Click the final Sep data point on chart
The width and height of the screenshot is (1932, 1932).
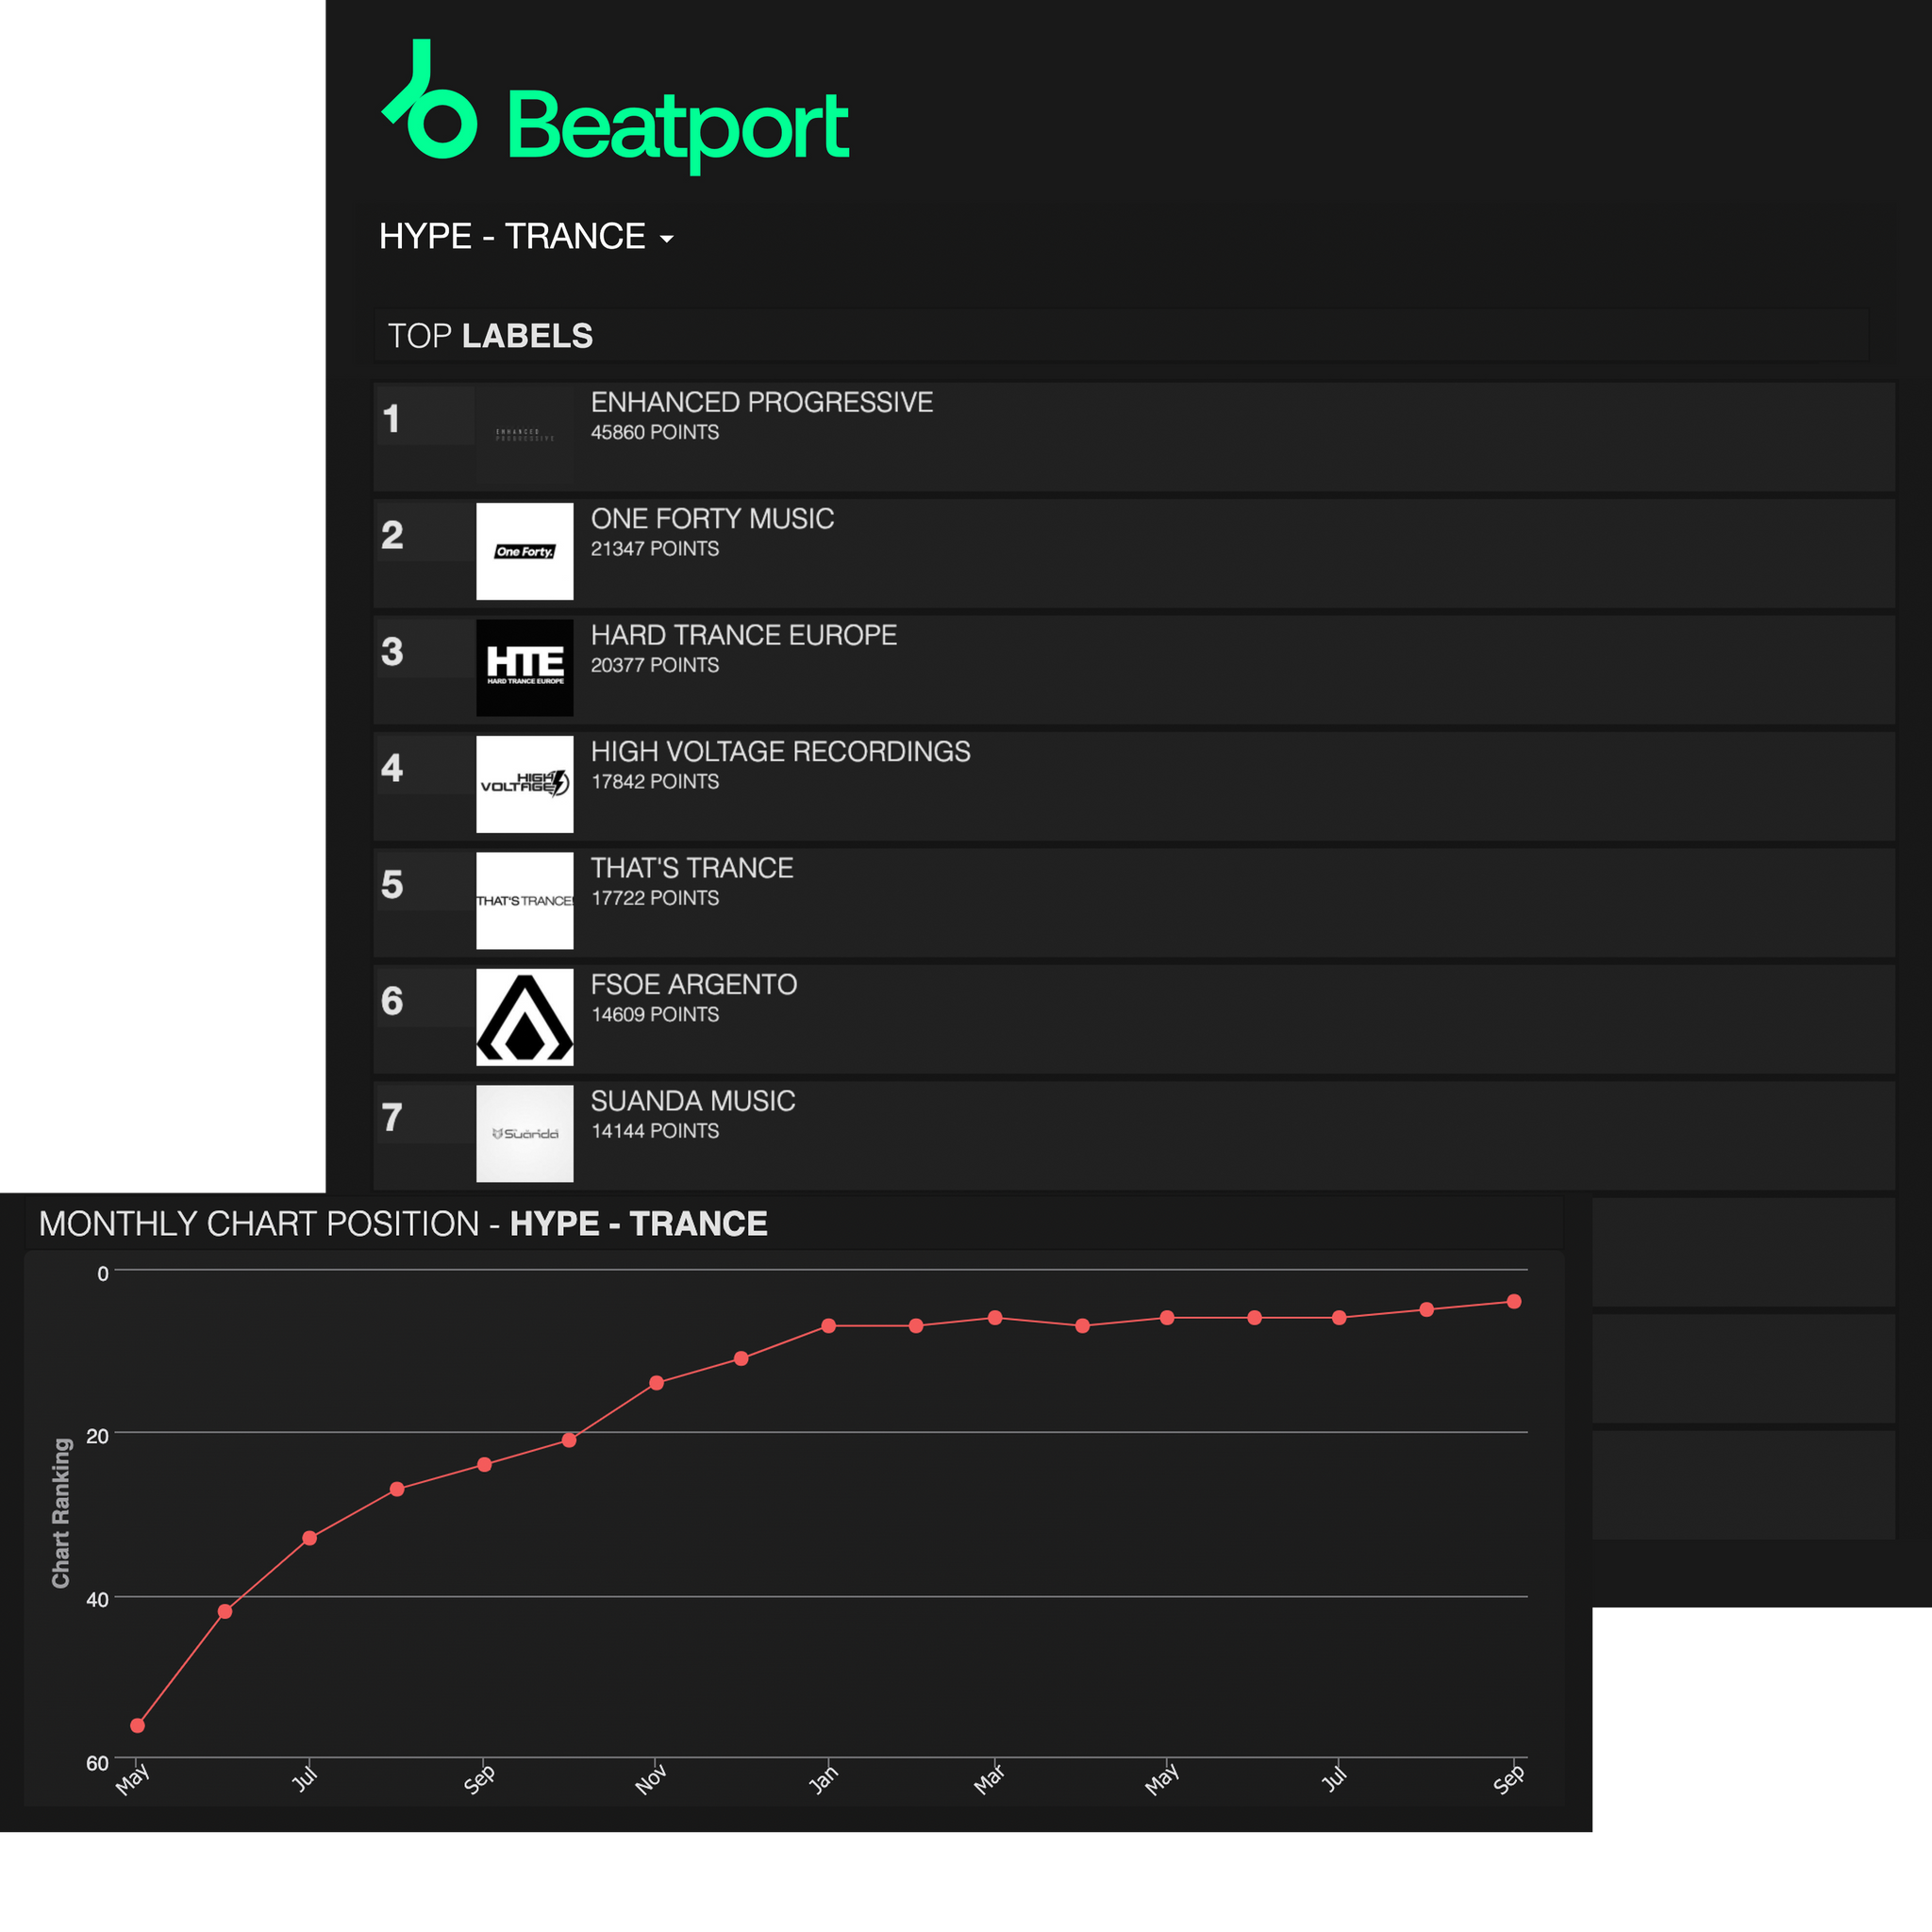[1514, 1302]
